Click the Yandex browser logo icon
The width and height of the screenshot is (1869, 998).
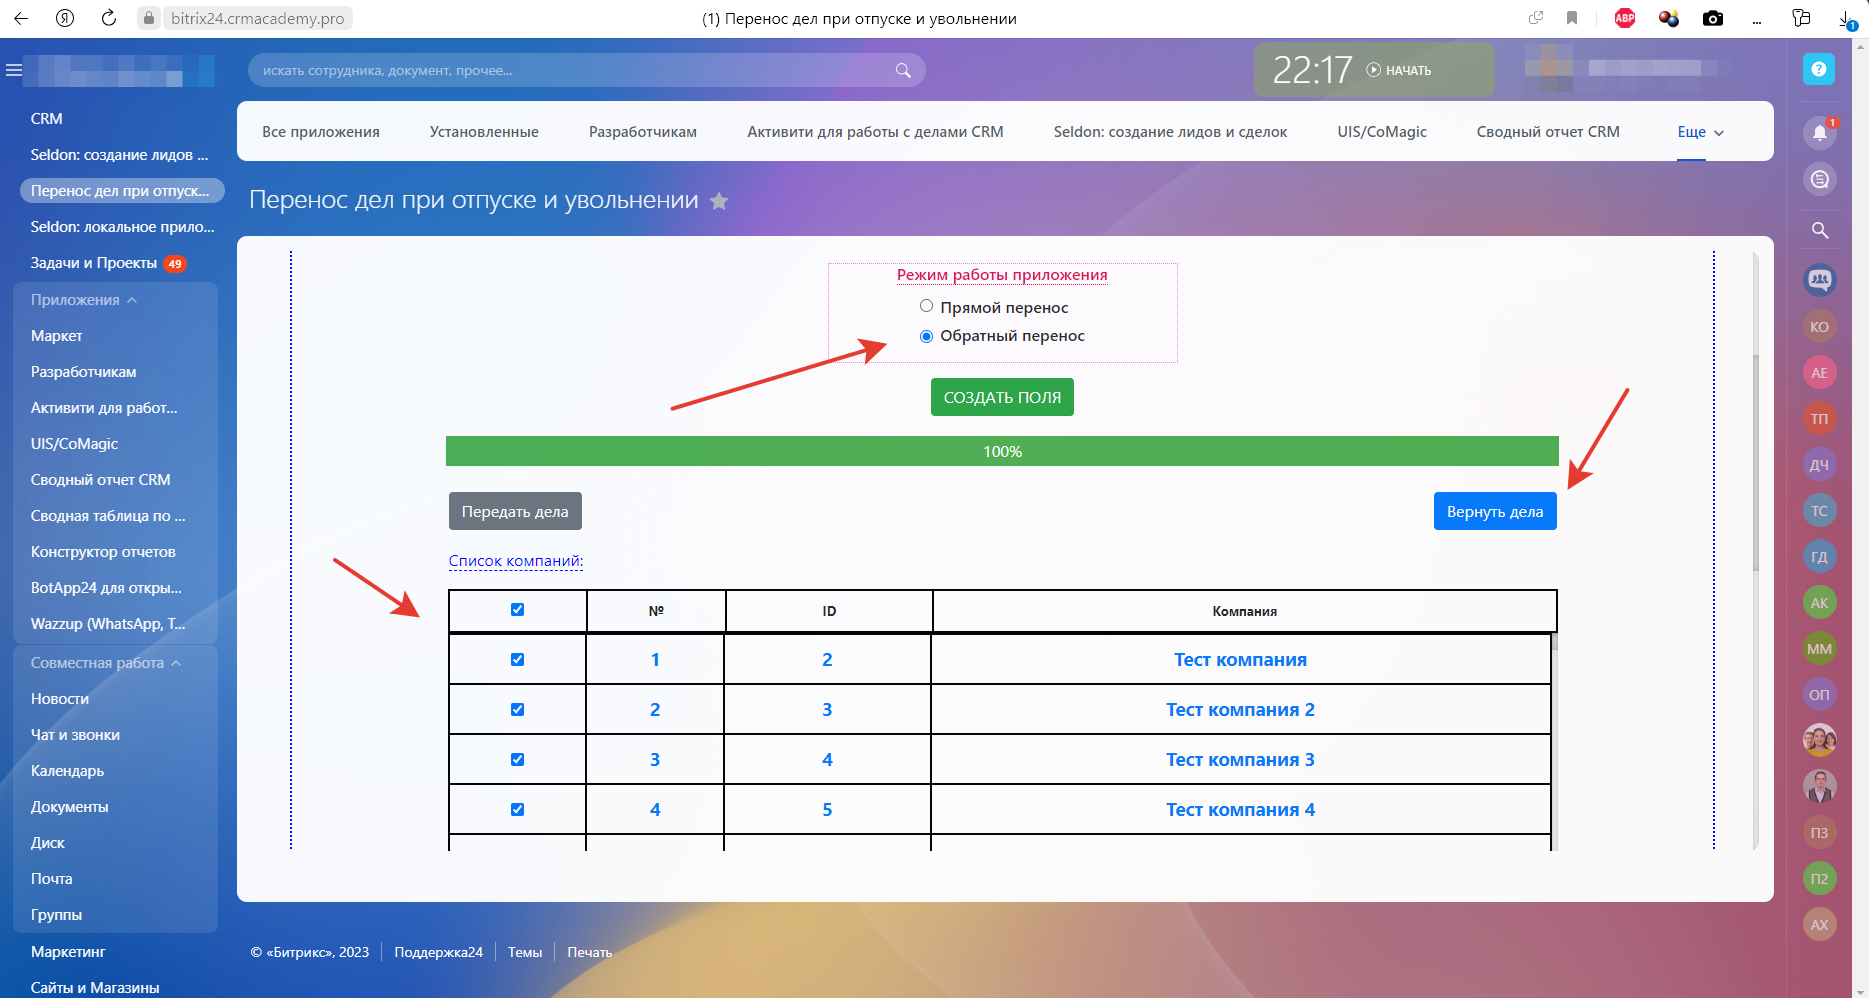[x=65, y=18]
